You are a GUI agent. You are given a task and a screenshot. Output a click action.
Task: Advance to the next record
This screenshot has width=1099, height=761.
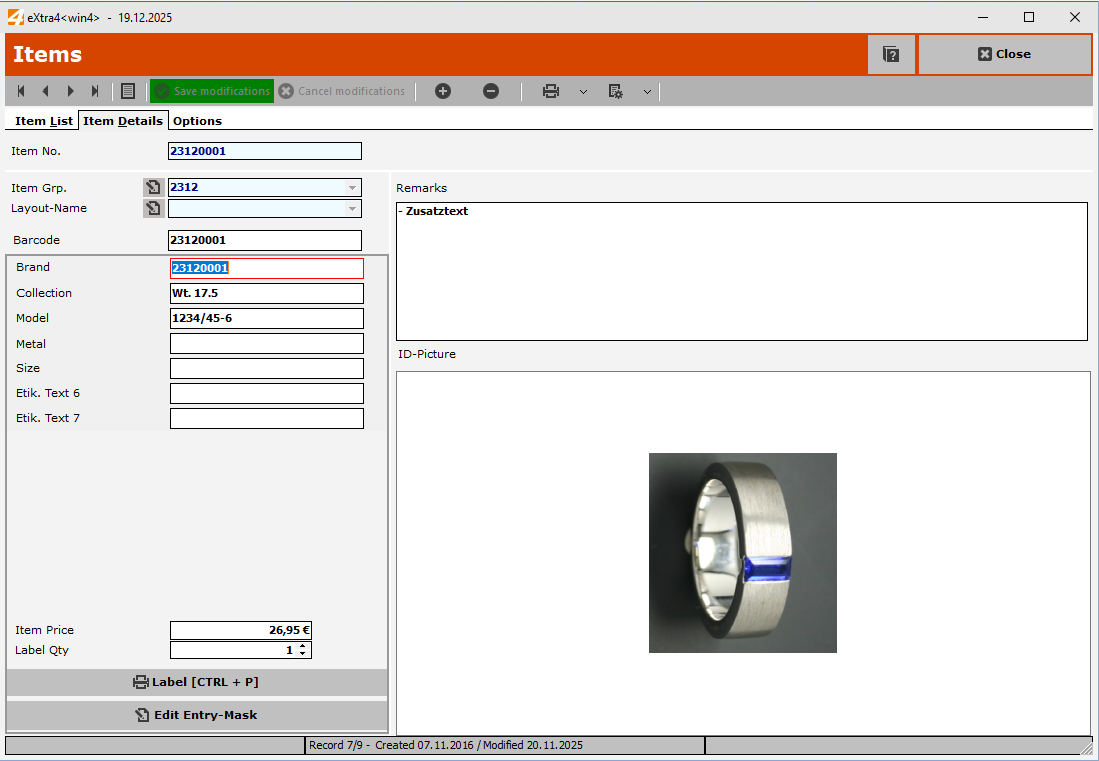point(71,91)
